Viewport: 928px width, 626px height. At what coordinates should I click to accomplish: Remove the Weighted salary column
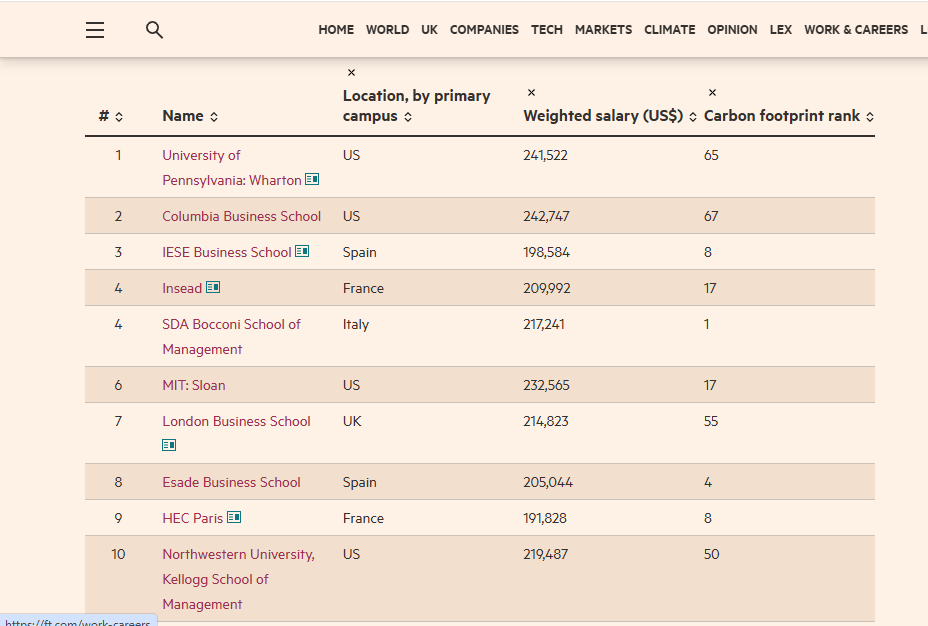(531, 92)
